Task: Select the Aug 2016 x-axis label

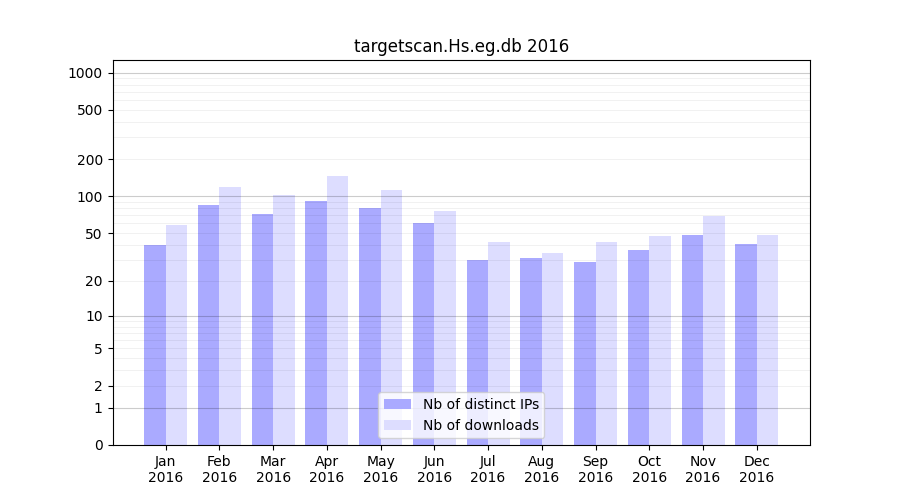Action: 541,469
